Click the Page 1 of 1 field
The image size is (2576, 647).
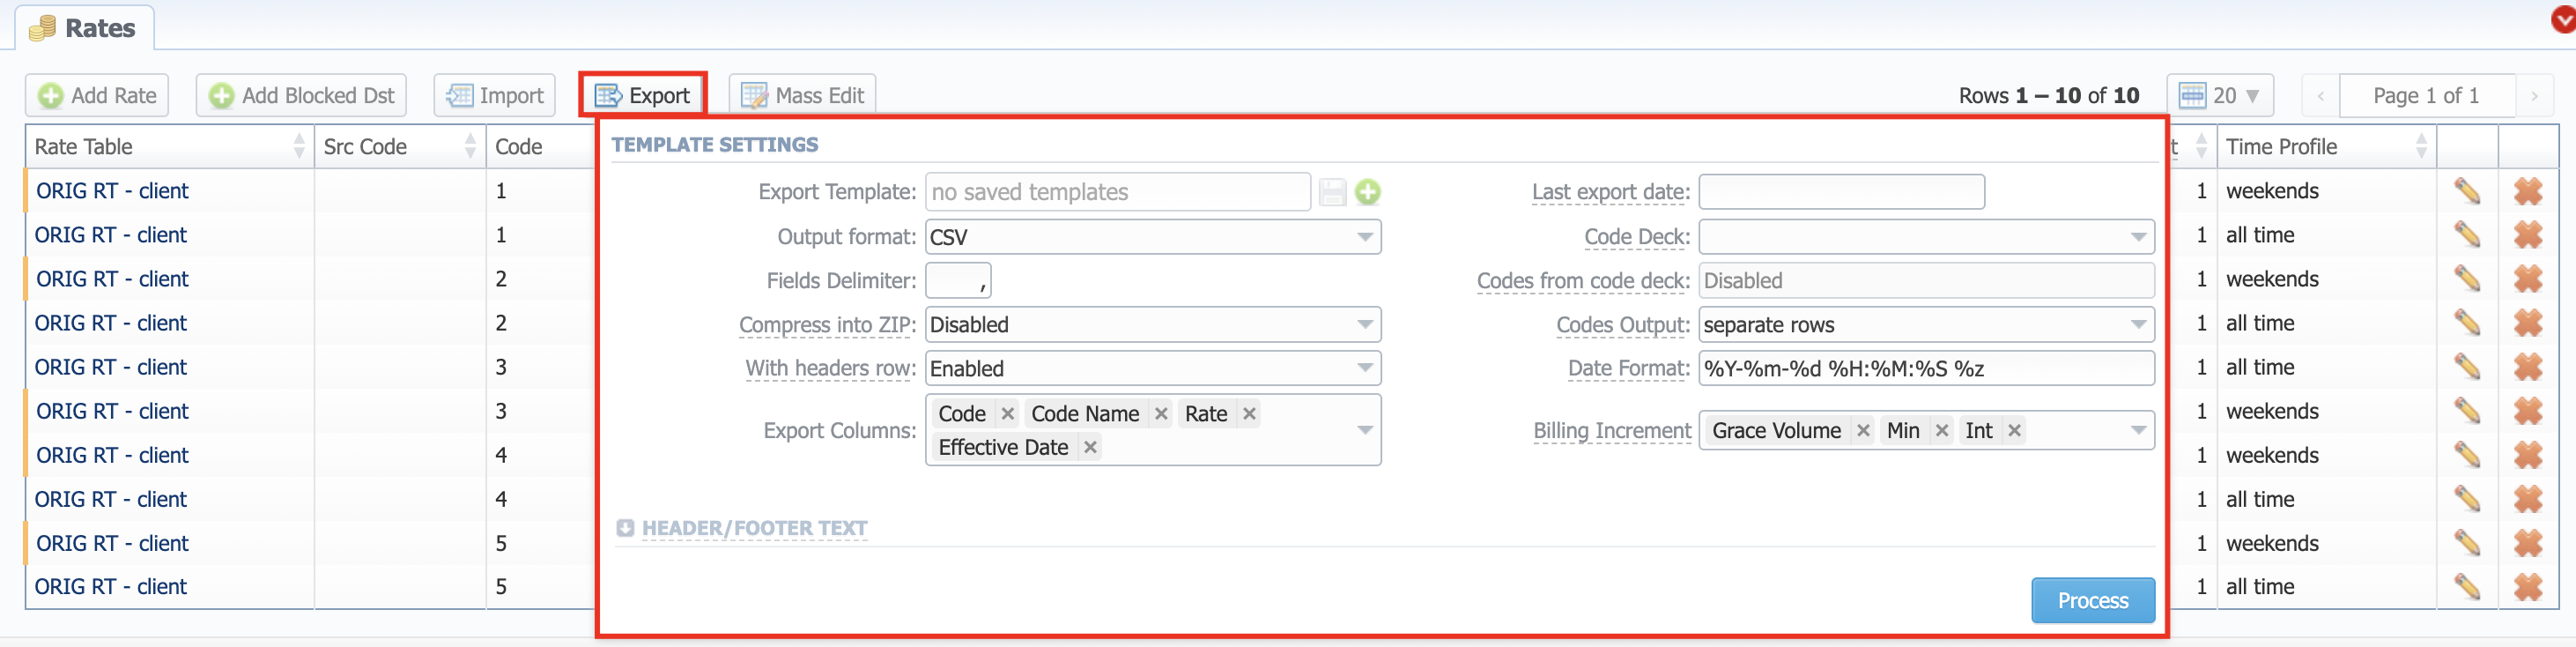coord(2426,96)
